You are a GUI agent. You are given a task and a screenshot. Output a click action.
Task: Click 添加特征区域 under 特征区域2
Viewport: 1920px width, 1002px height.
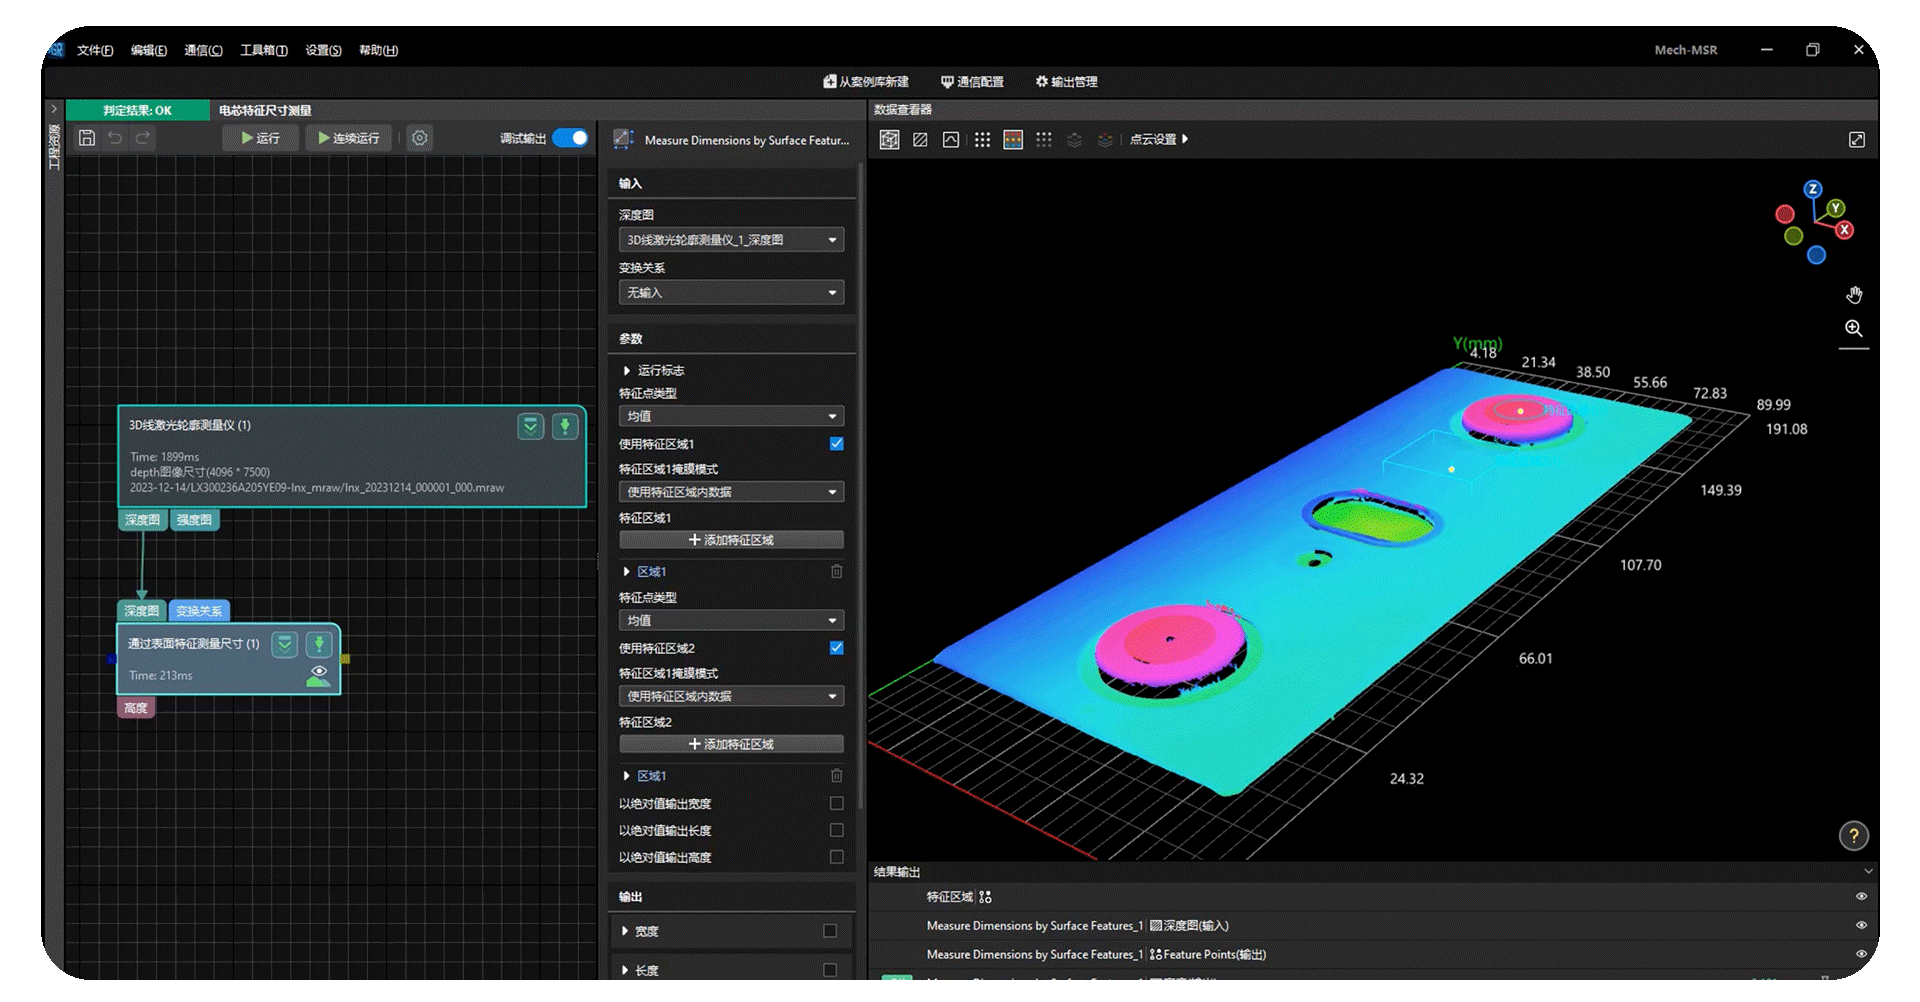731,744
